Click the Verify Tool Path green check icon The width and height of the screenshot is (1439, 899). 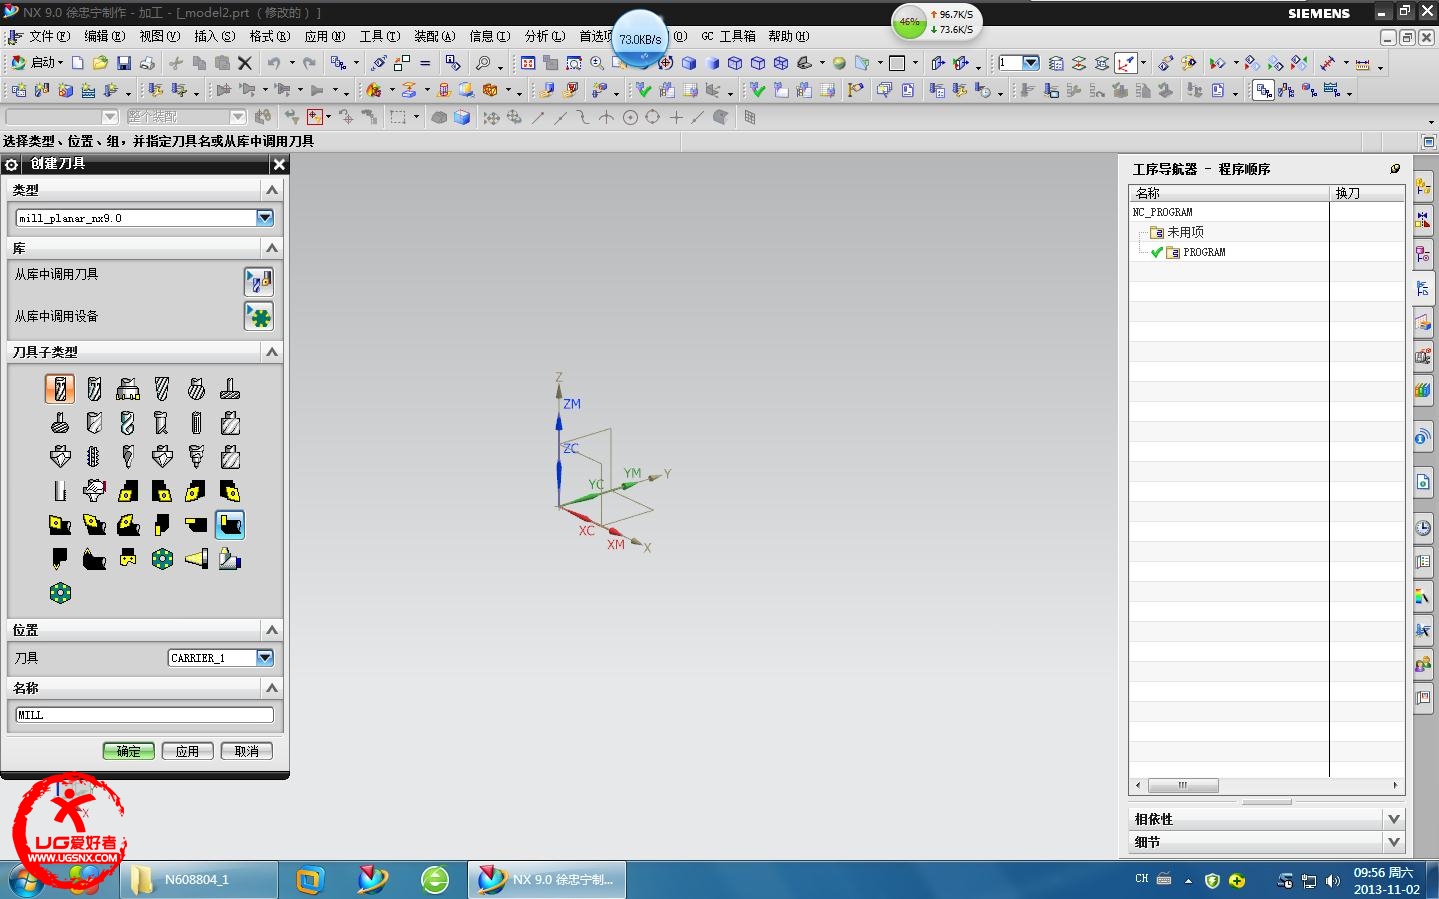pos(644,90)
